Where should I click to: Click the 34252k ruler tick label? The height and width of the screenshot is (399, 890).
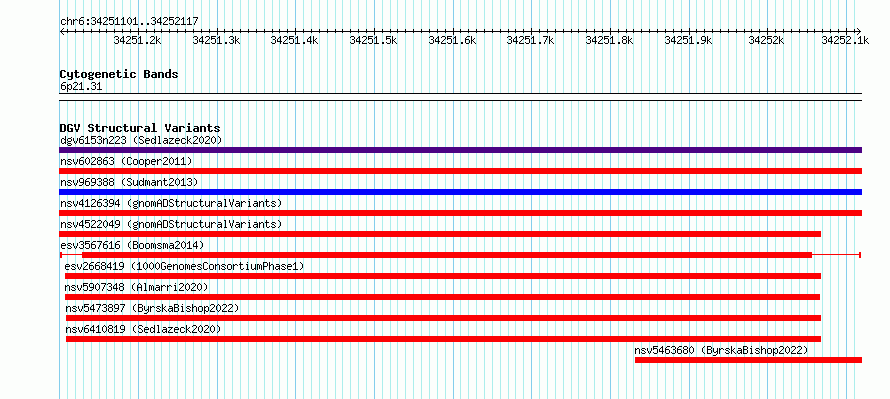767,40
